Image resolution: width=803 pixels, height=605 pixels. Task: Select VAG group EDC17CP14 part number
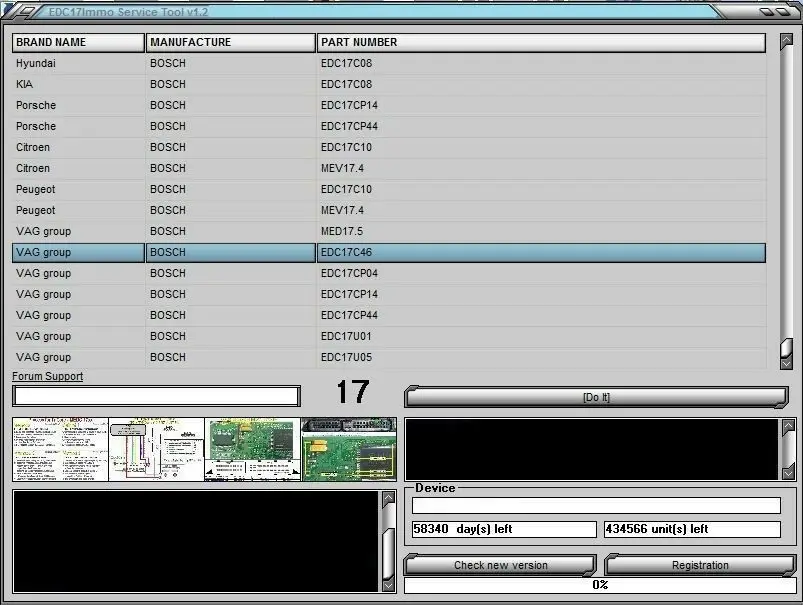point(349,295)
